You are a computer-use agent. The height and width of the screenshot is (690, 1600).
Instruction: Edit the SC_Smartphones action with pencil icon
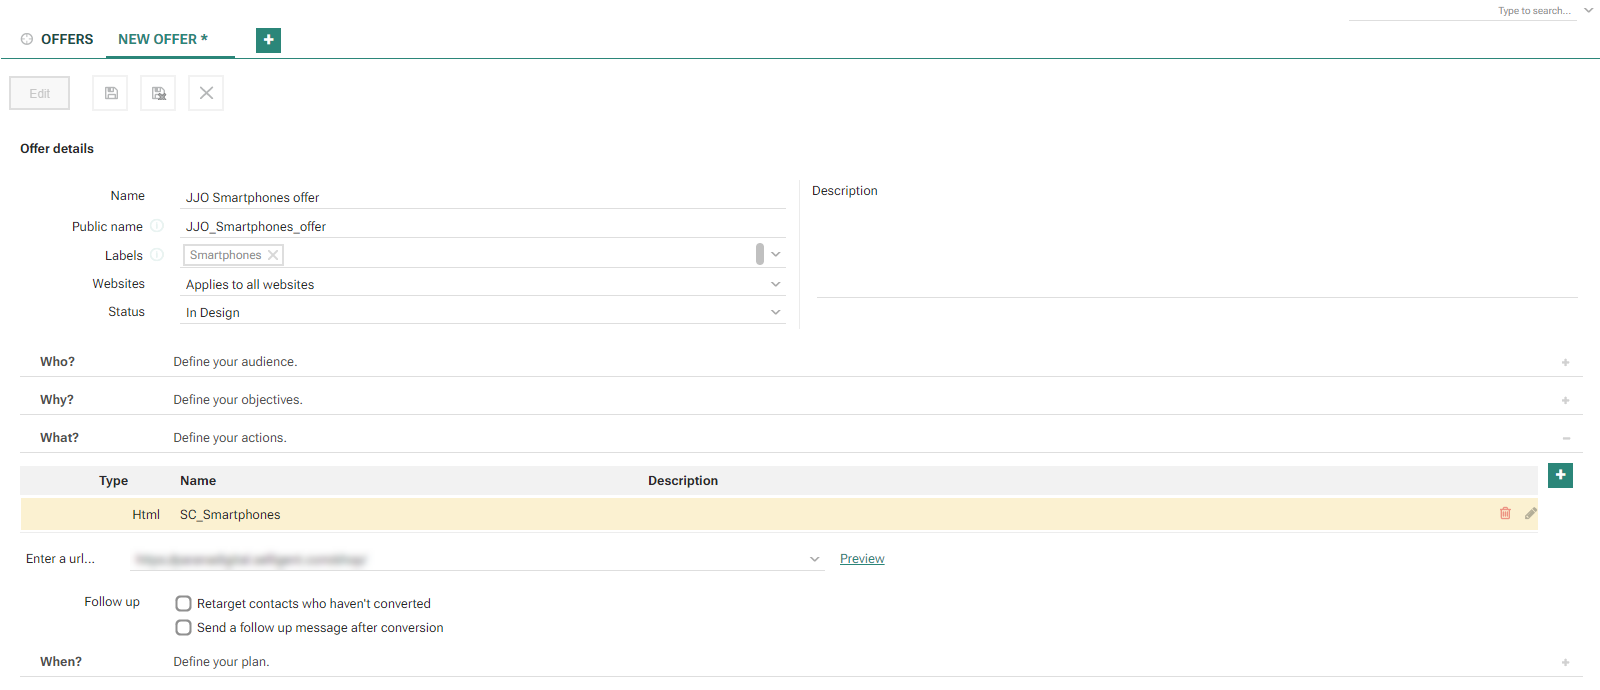click(x=1531, y=513)
